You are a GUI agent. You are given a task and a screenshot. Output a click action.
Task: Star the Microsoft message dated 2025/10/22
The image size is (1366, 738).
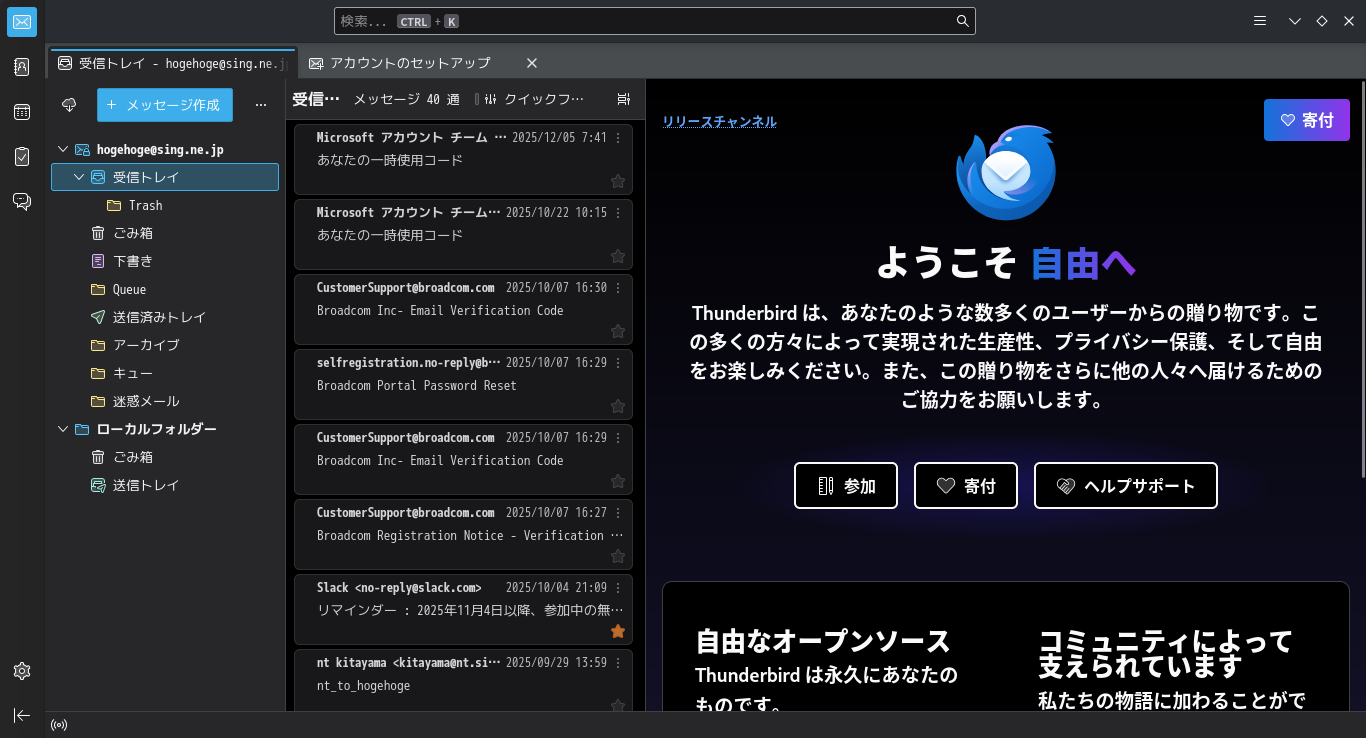(x=618, y=256)
